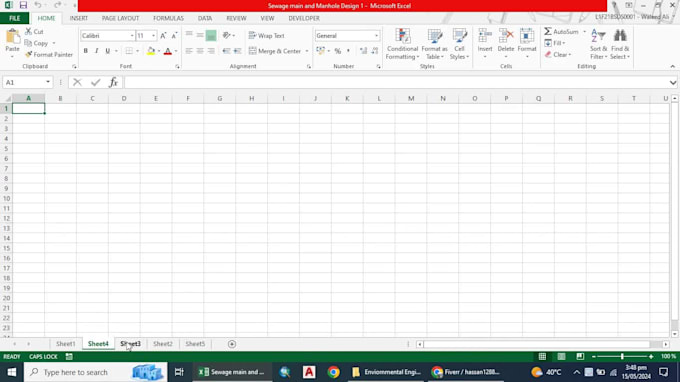
Task: Switch to the DATA tab
Action: pos(205,18)
